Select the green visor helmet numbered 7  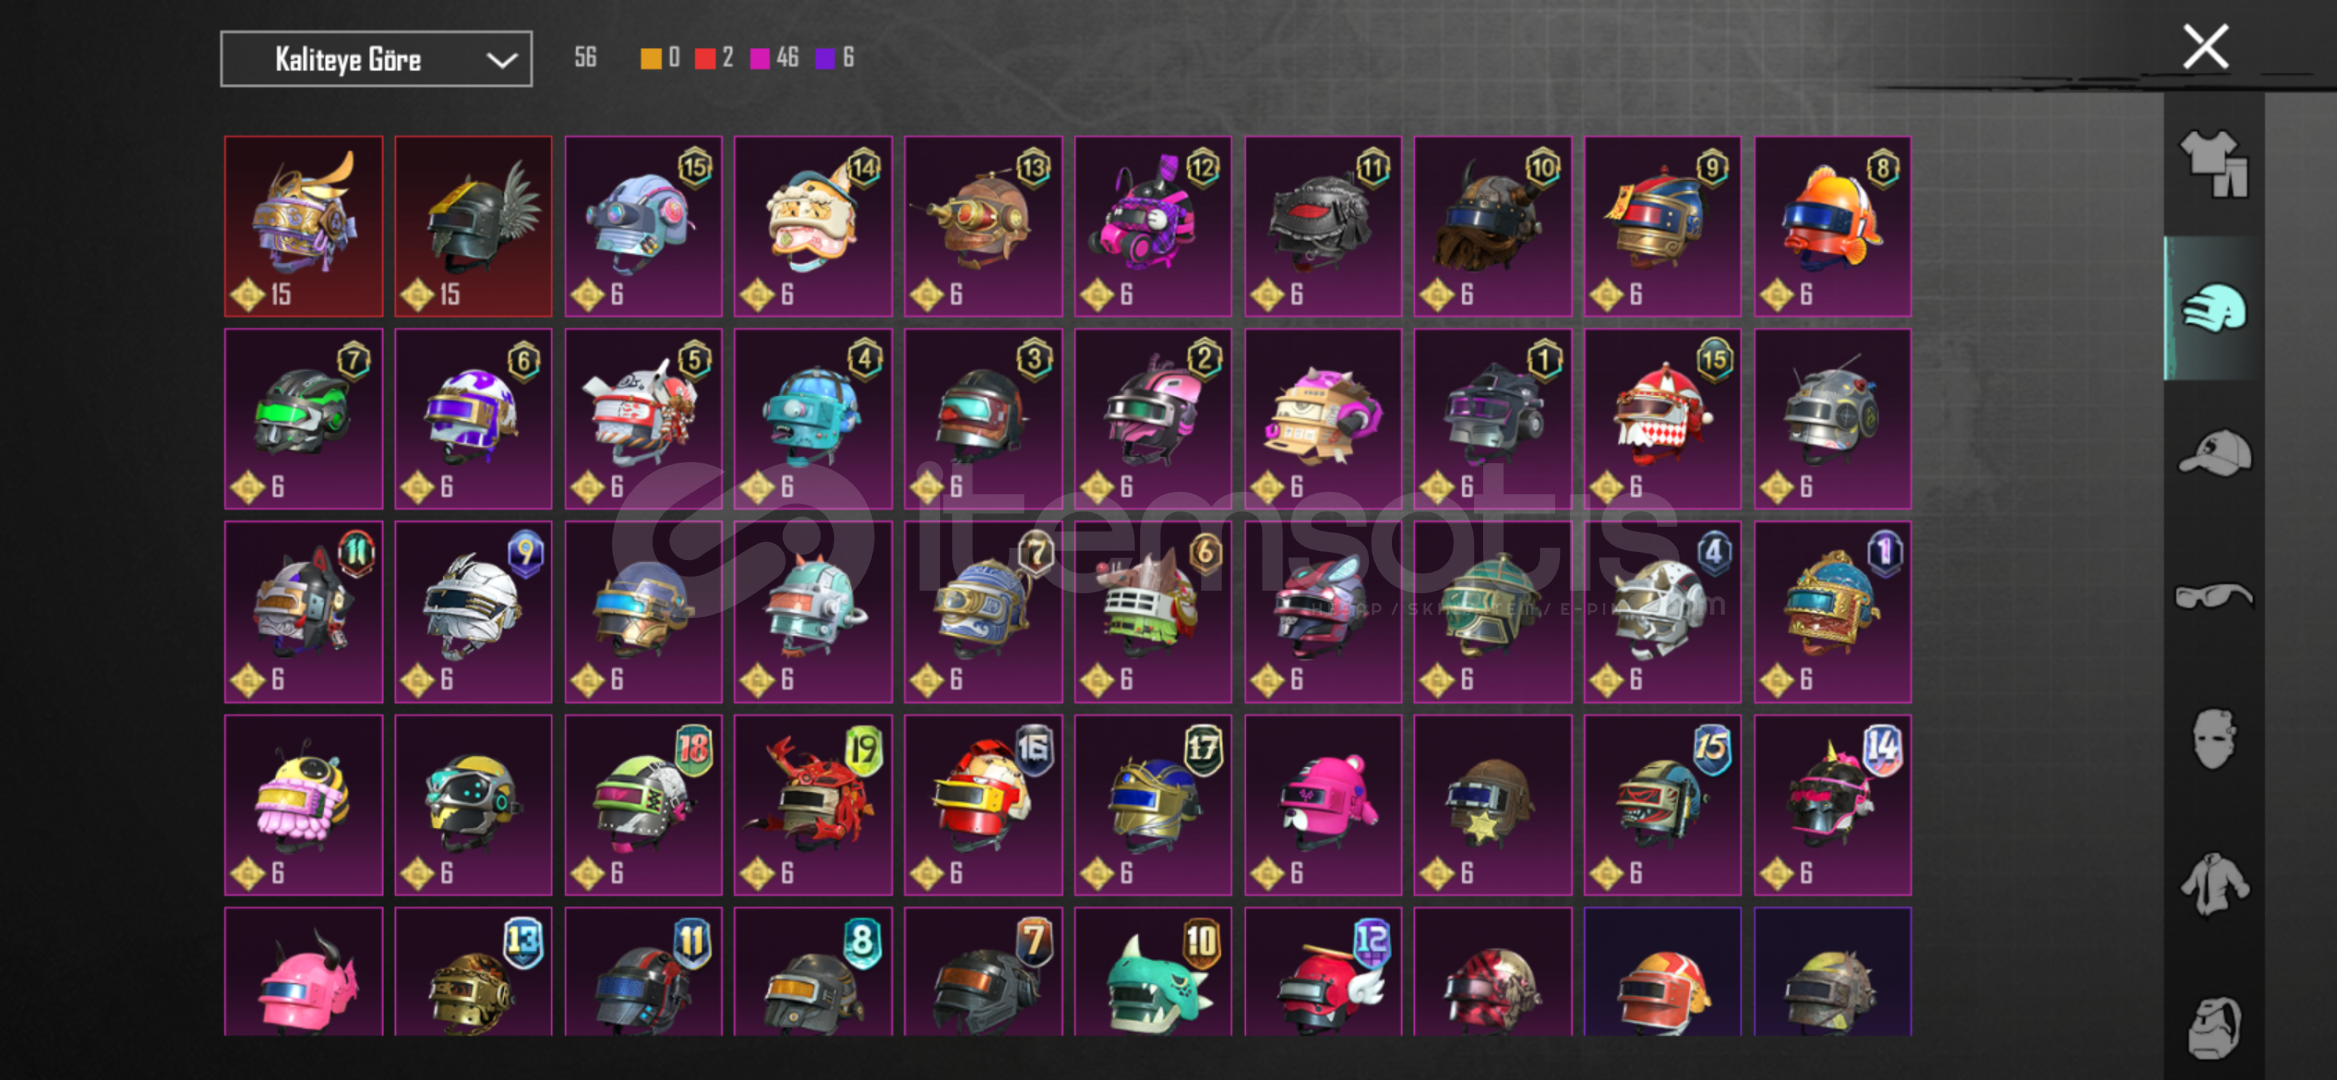[x=304, y=419]
